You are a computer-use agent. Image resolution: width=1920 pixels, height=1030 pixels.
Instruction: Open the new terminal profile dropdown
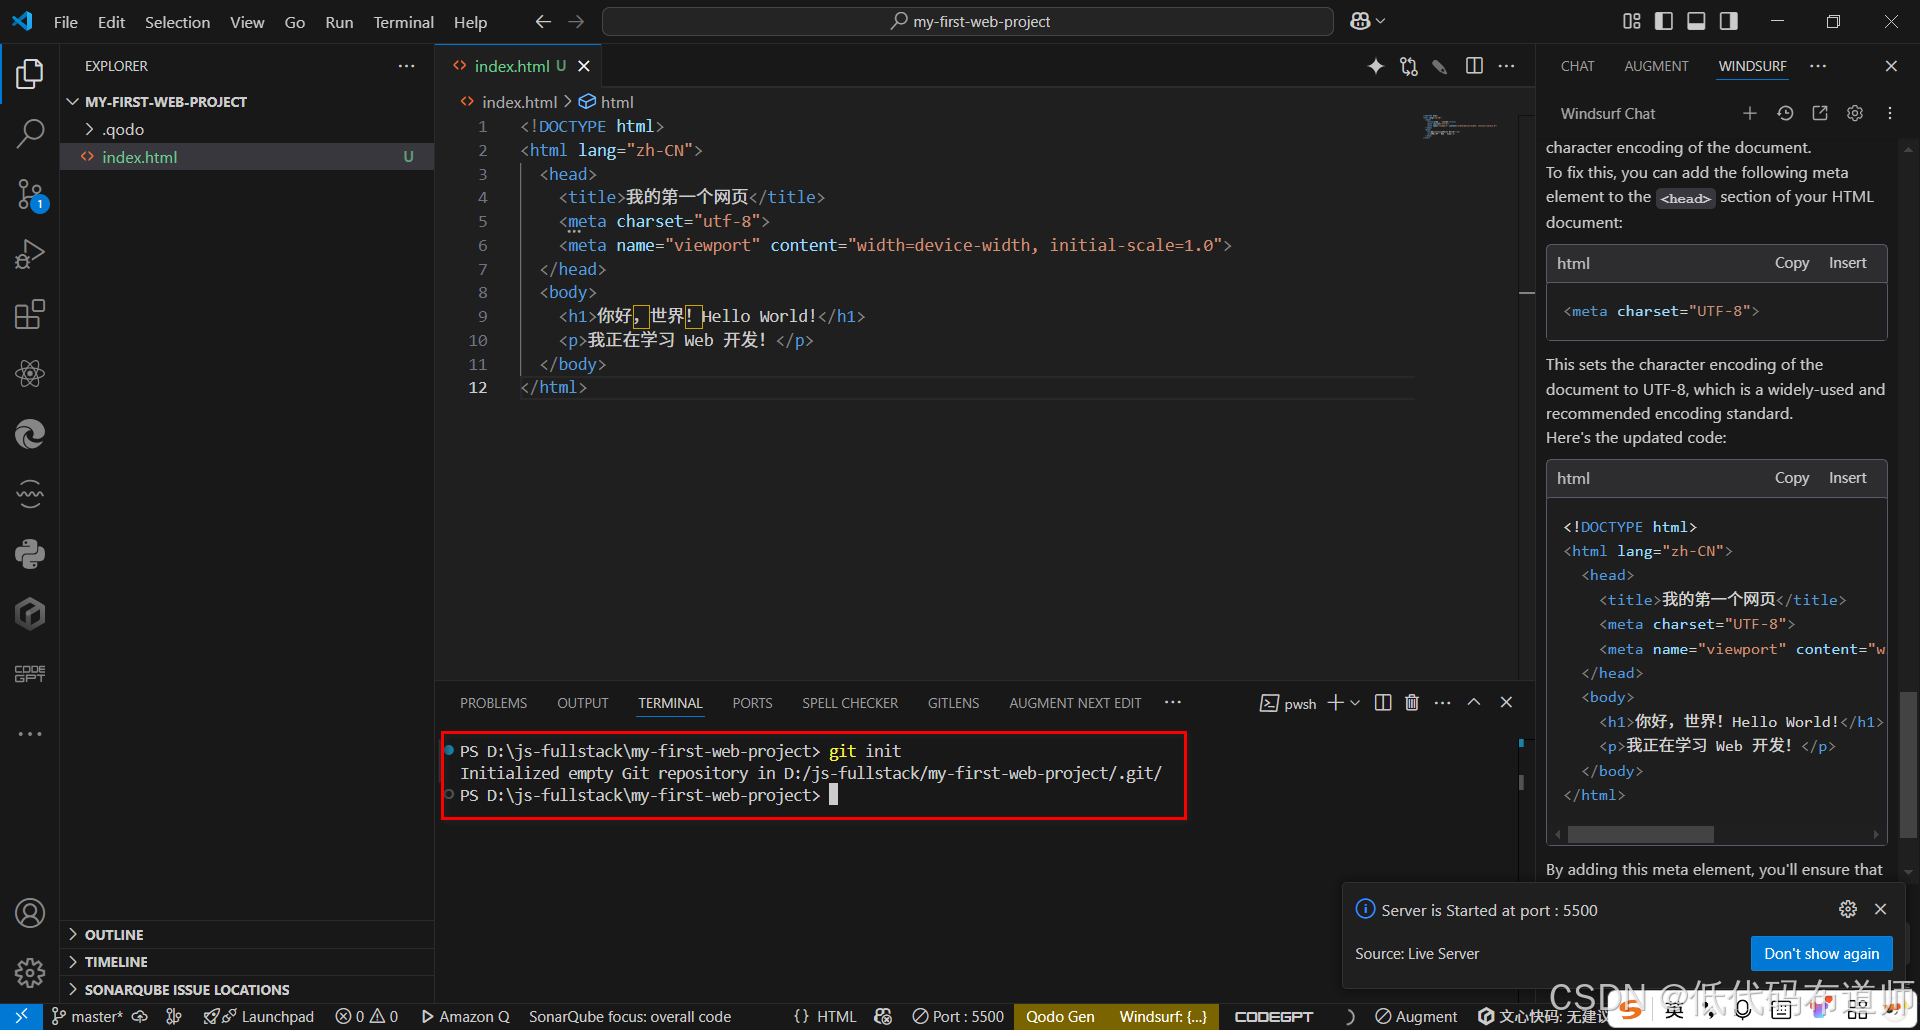(1355, 703)
